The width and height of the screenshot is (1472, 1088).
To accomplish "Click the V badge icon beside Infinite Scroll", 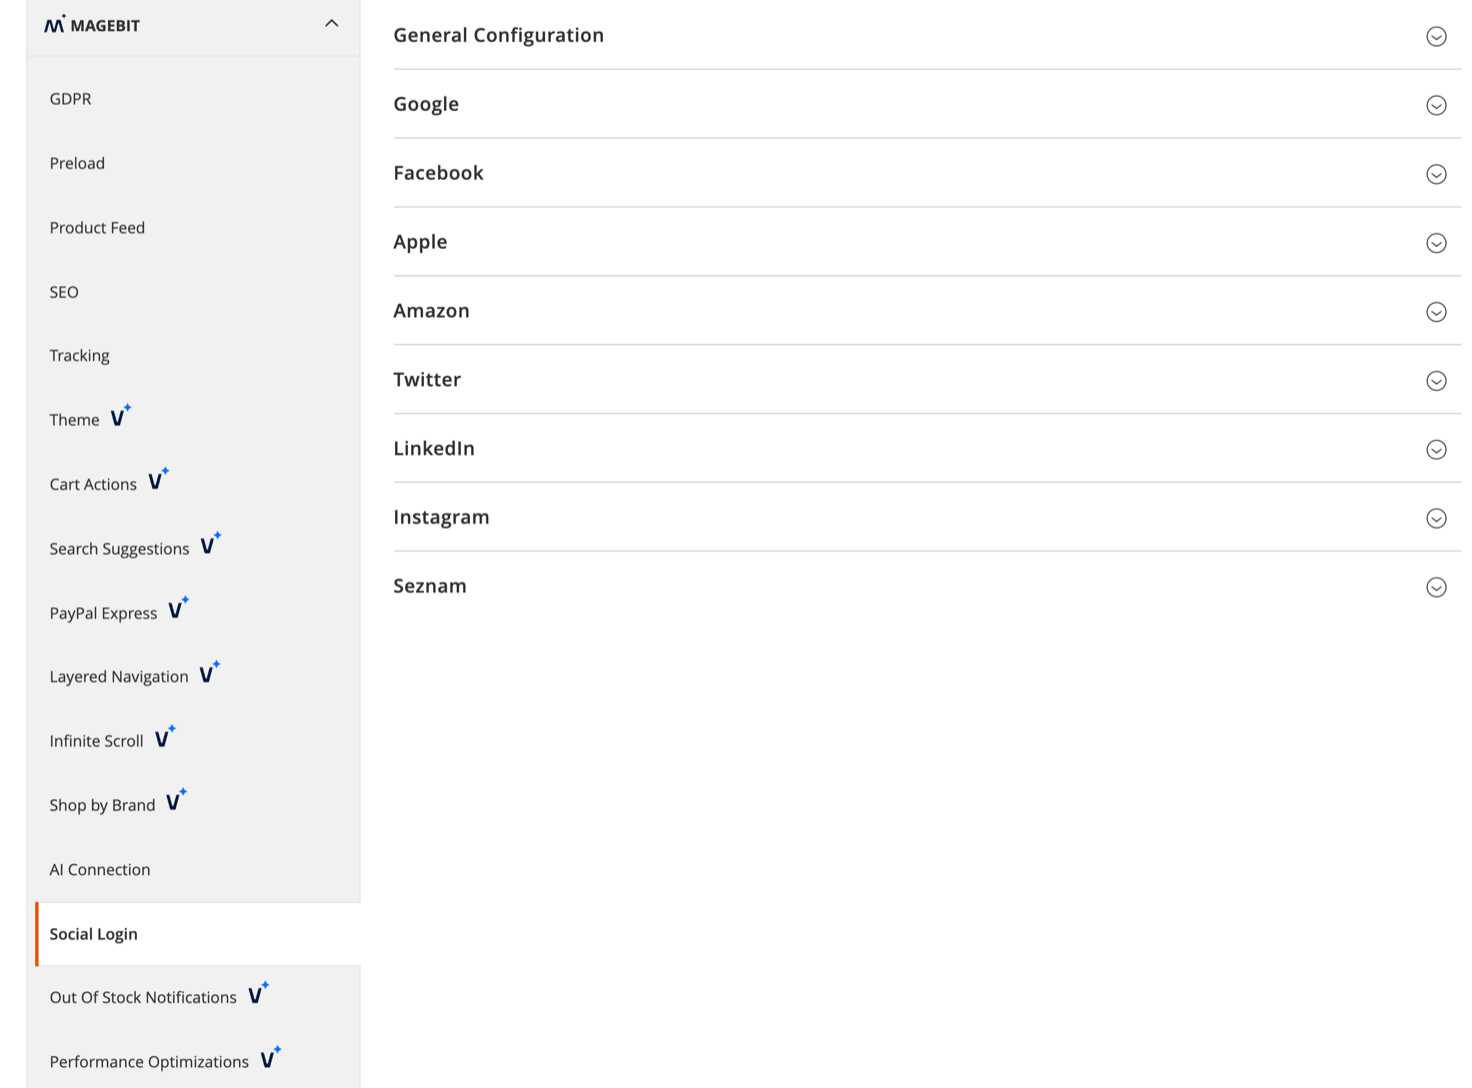I will point(165,737).
